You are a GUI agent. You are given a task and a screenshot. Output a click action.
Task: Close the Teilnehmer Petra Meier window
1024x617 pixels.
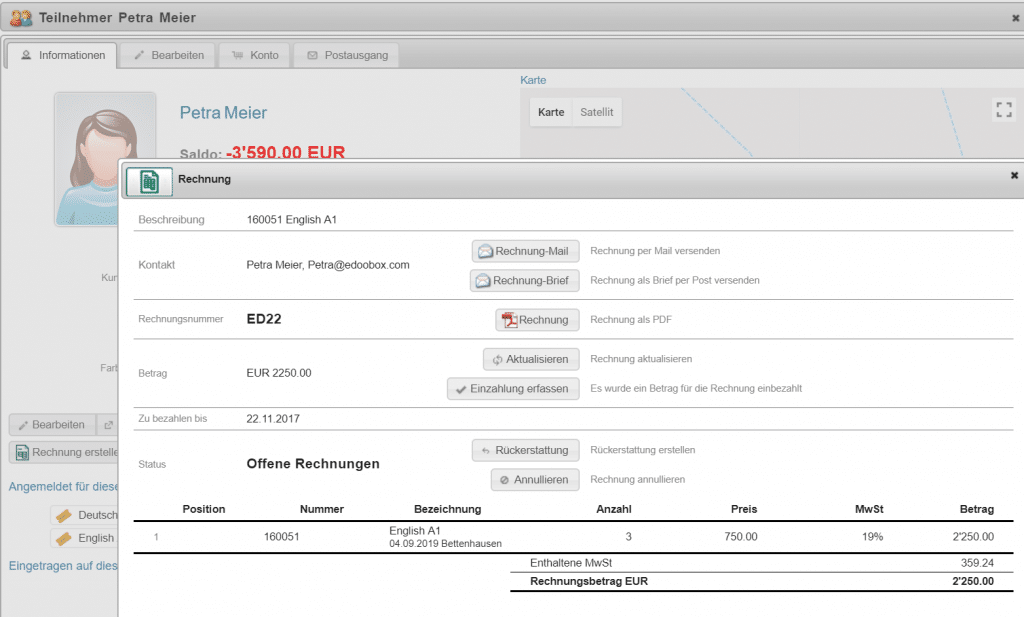click(x=1016, y=18)
